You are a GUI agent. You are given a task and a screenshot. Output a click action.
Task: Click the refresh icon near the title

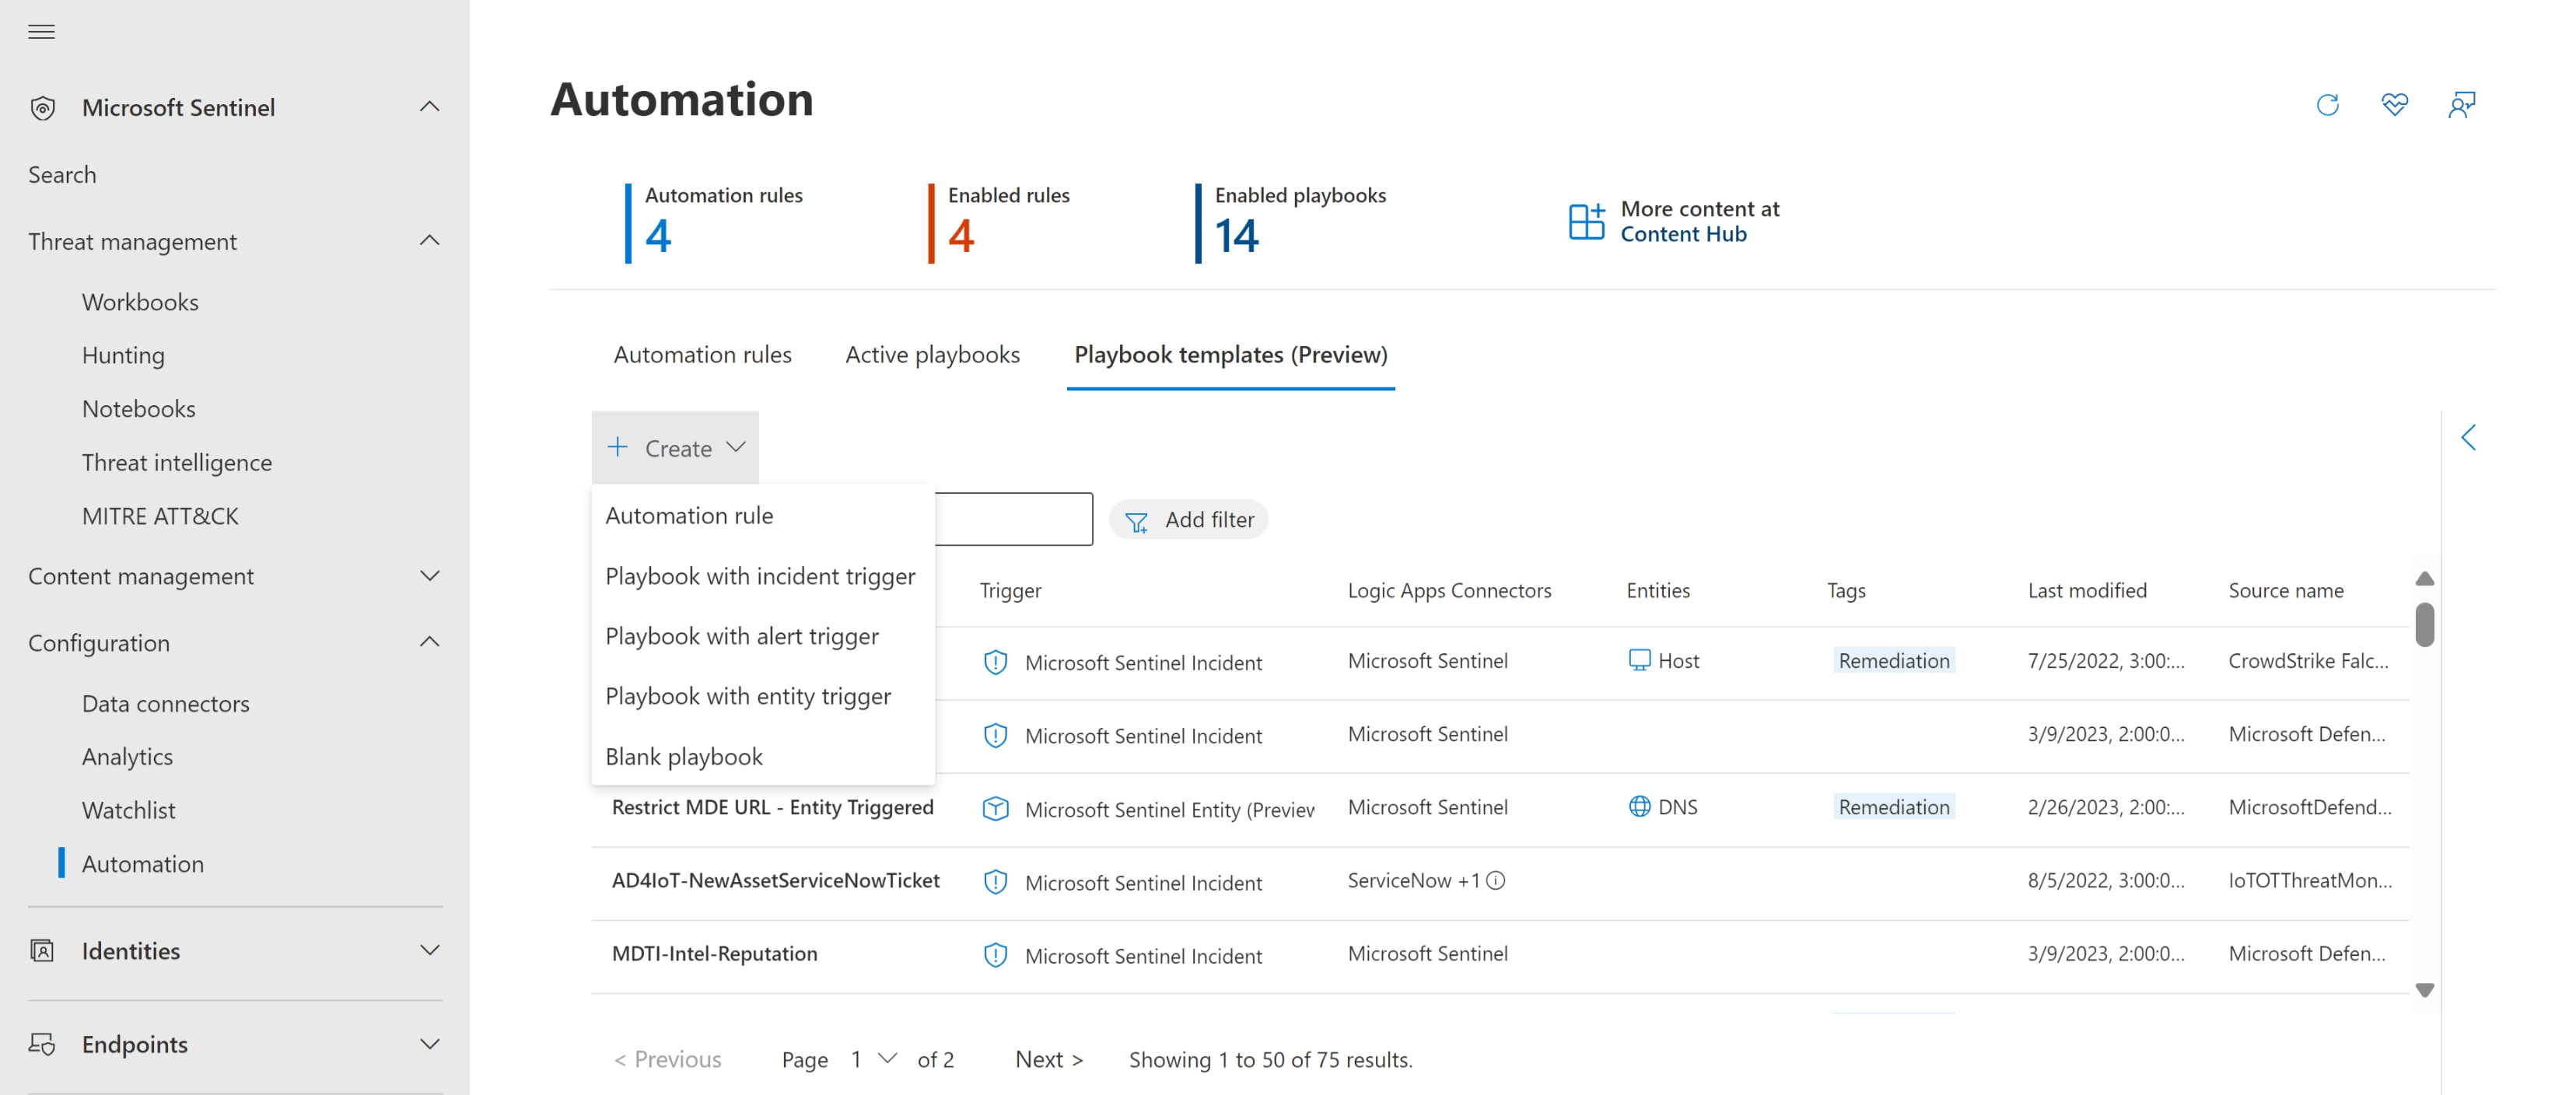2327,105
